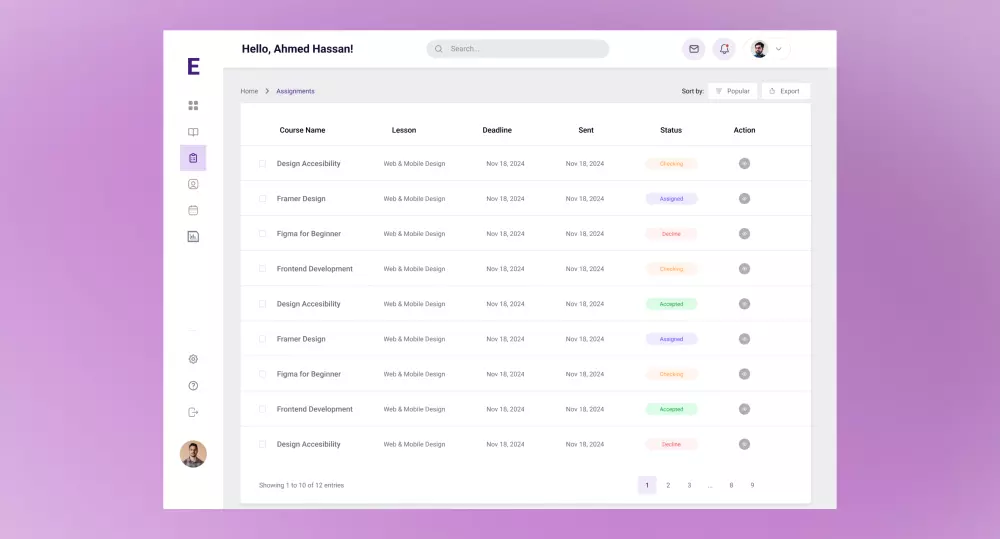
Task: Expand the profile dropdown chevron in header
Action: tap(779, 49)
